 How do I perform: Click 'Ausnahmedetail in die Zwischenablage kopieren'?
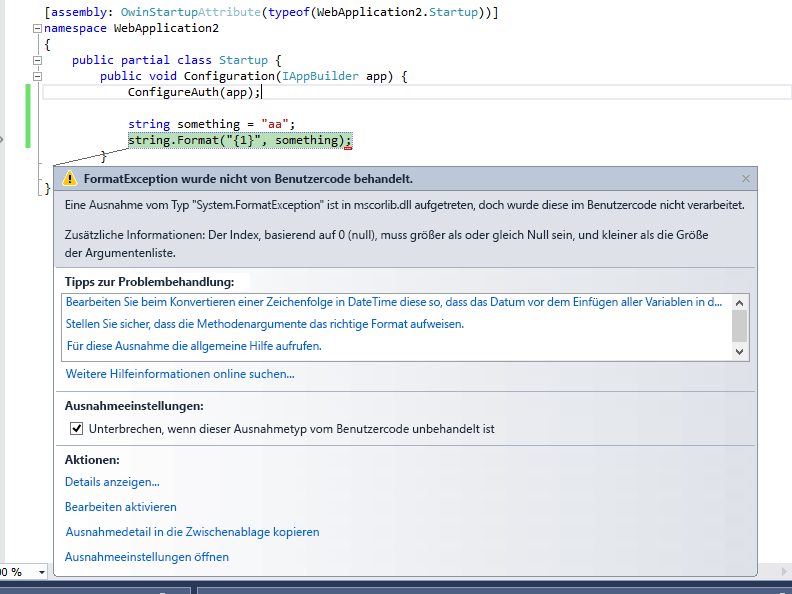click(192, 532)
